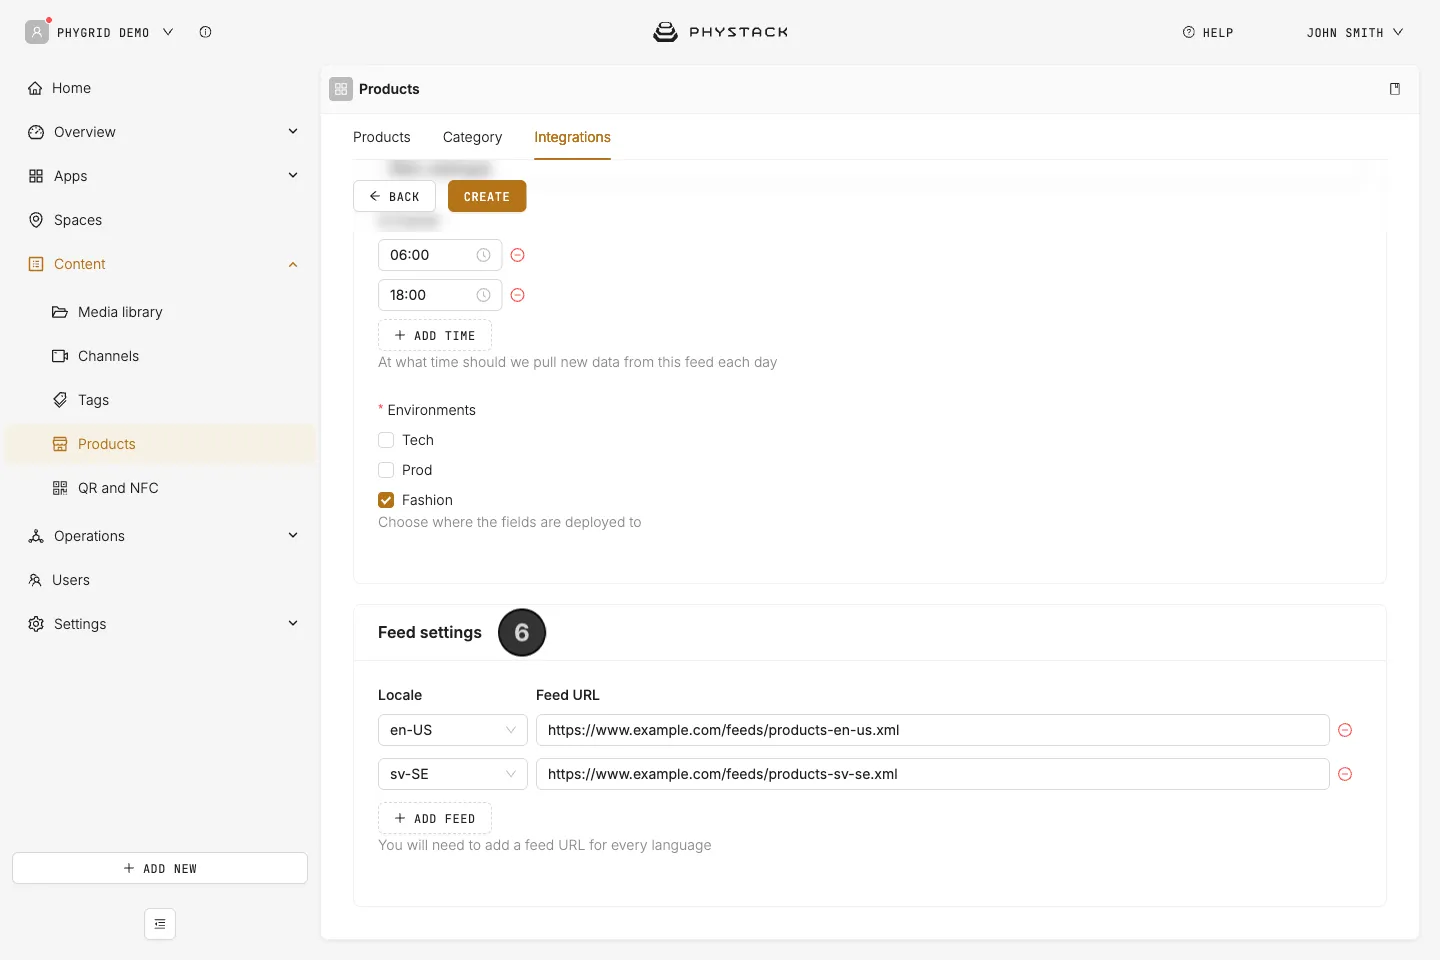Open clock picker for 18:00 field
The width and height of the screenshot is (1440, 960).
484,295
